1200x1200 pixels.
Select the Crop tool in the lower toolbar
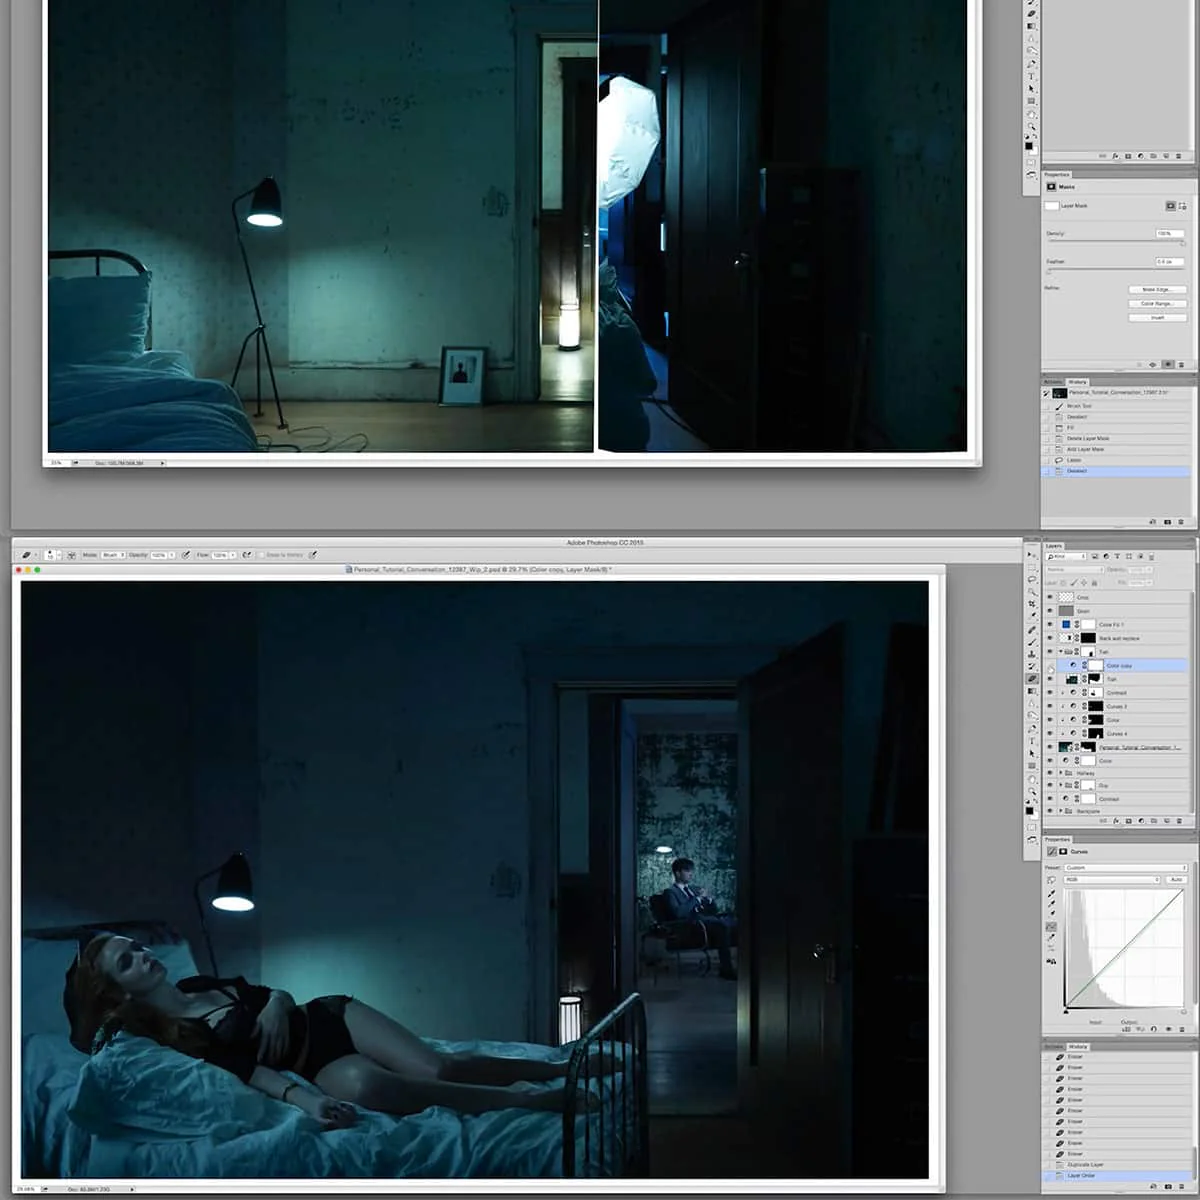[x=1031, y=604]
